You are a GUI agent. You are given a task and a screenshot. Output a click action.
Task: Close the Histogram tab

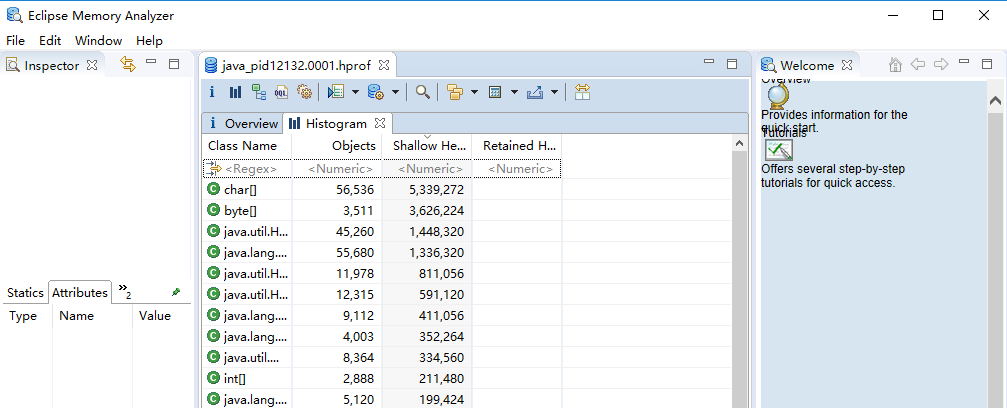(x=379, y=123)
